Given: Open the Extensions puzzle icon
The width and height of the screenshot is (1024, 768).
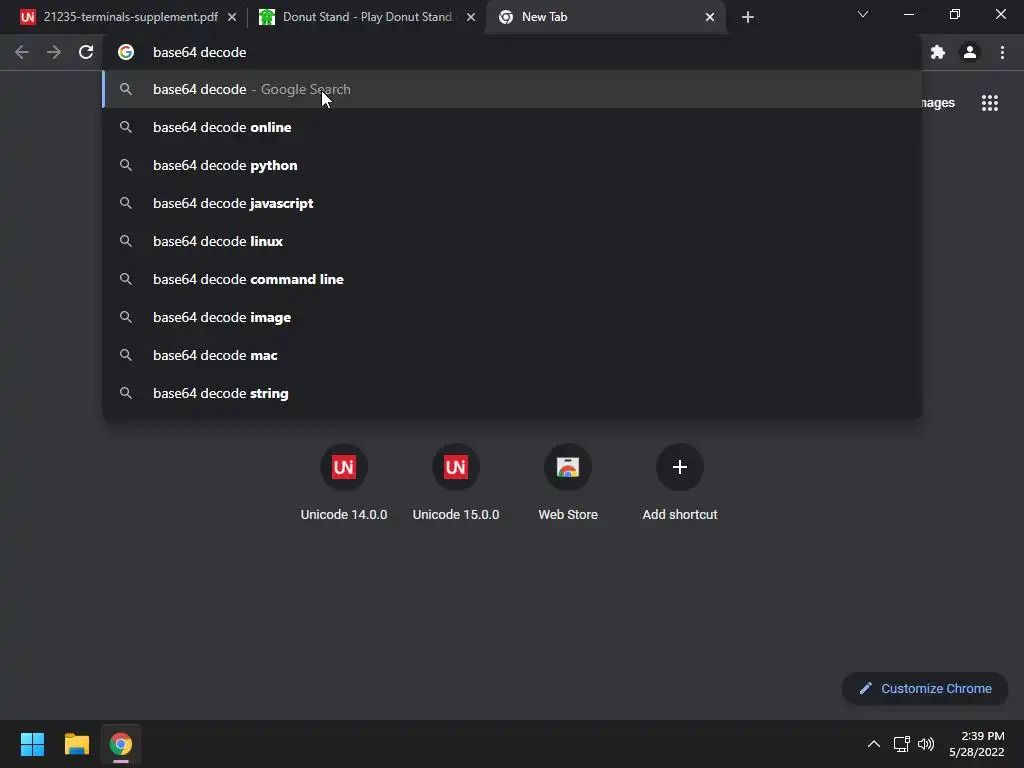Looking at the screenshot, I should pyautogui.click(x=938, y=52).
